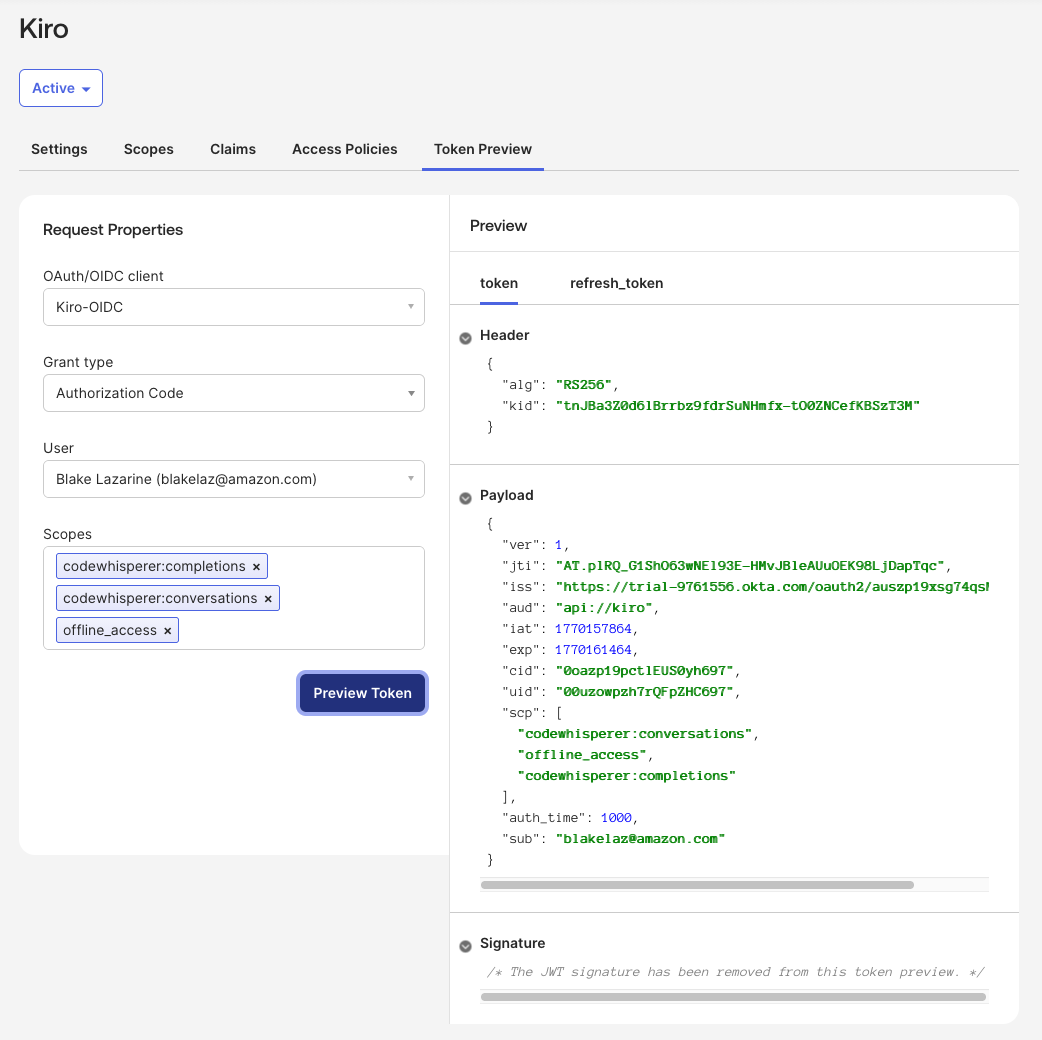Screen dimensions: 1042x1040
Task: Remove the codewhisperer:conversations scope tag
Action: 268,599
